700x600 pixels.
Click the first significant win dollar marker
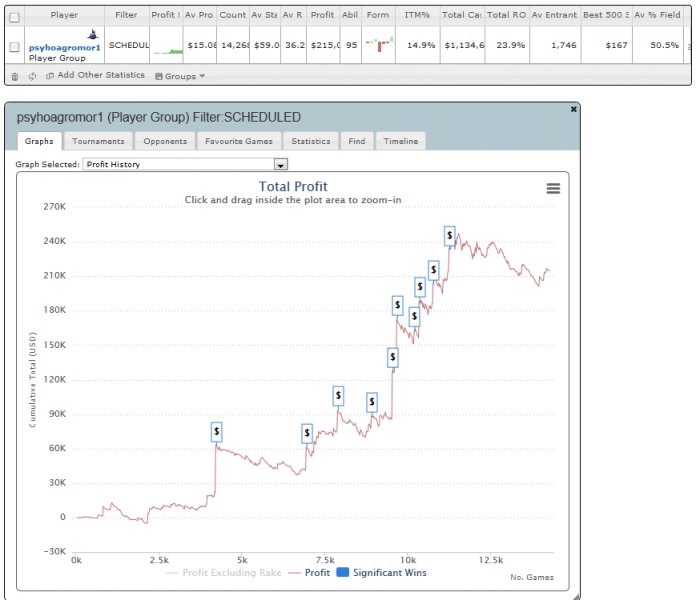tap(217, 431)
